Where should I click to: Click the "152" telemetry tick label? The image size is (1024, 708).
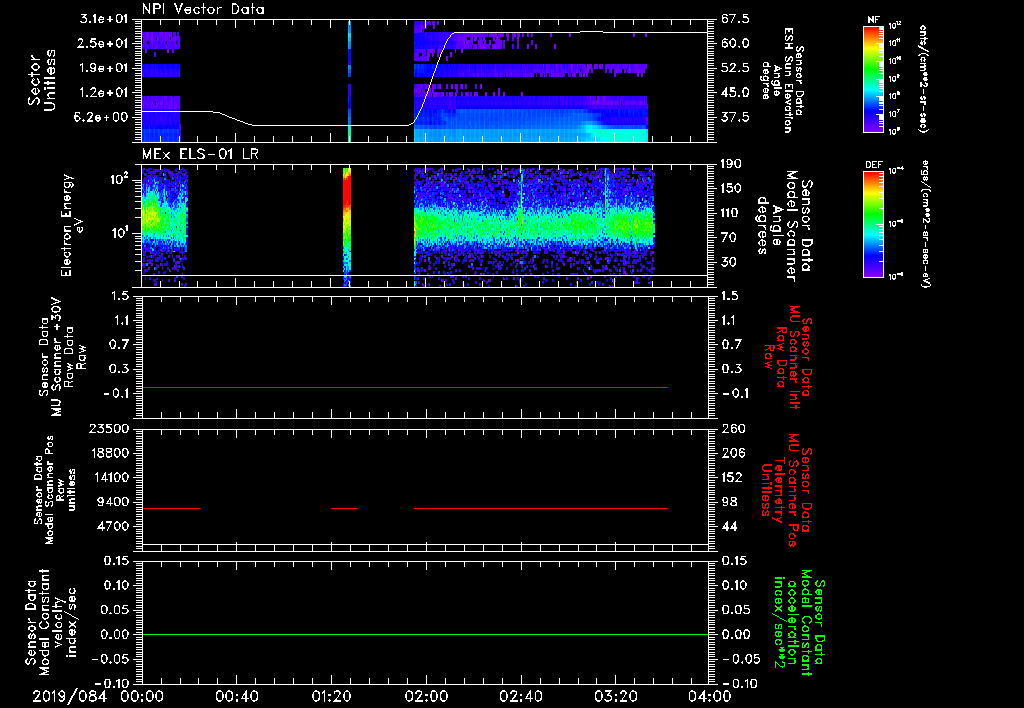coord(732,477)
